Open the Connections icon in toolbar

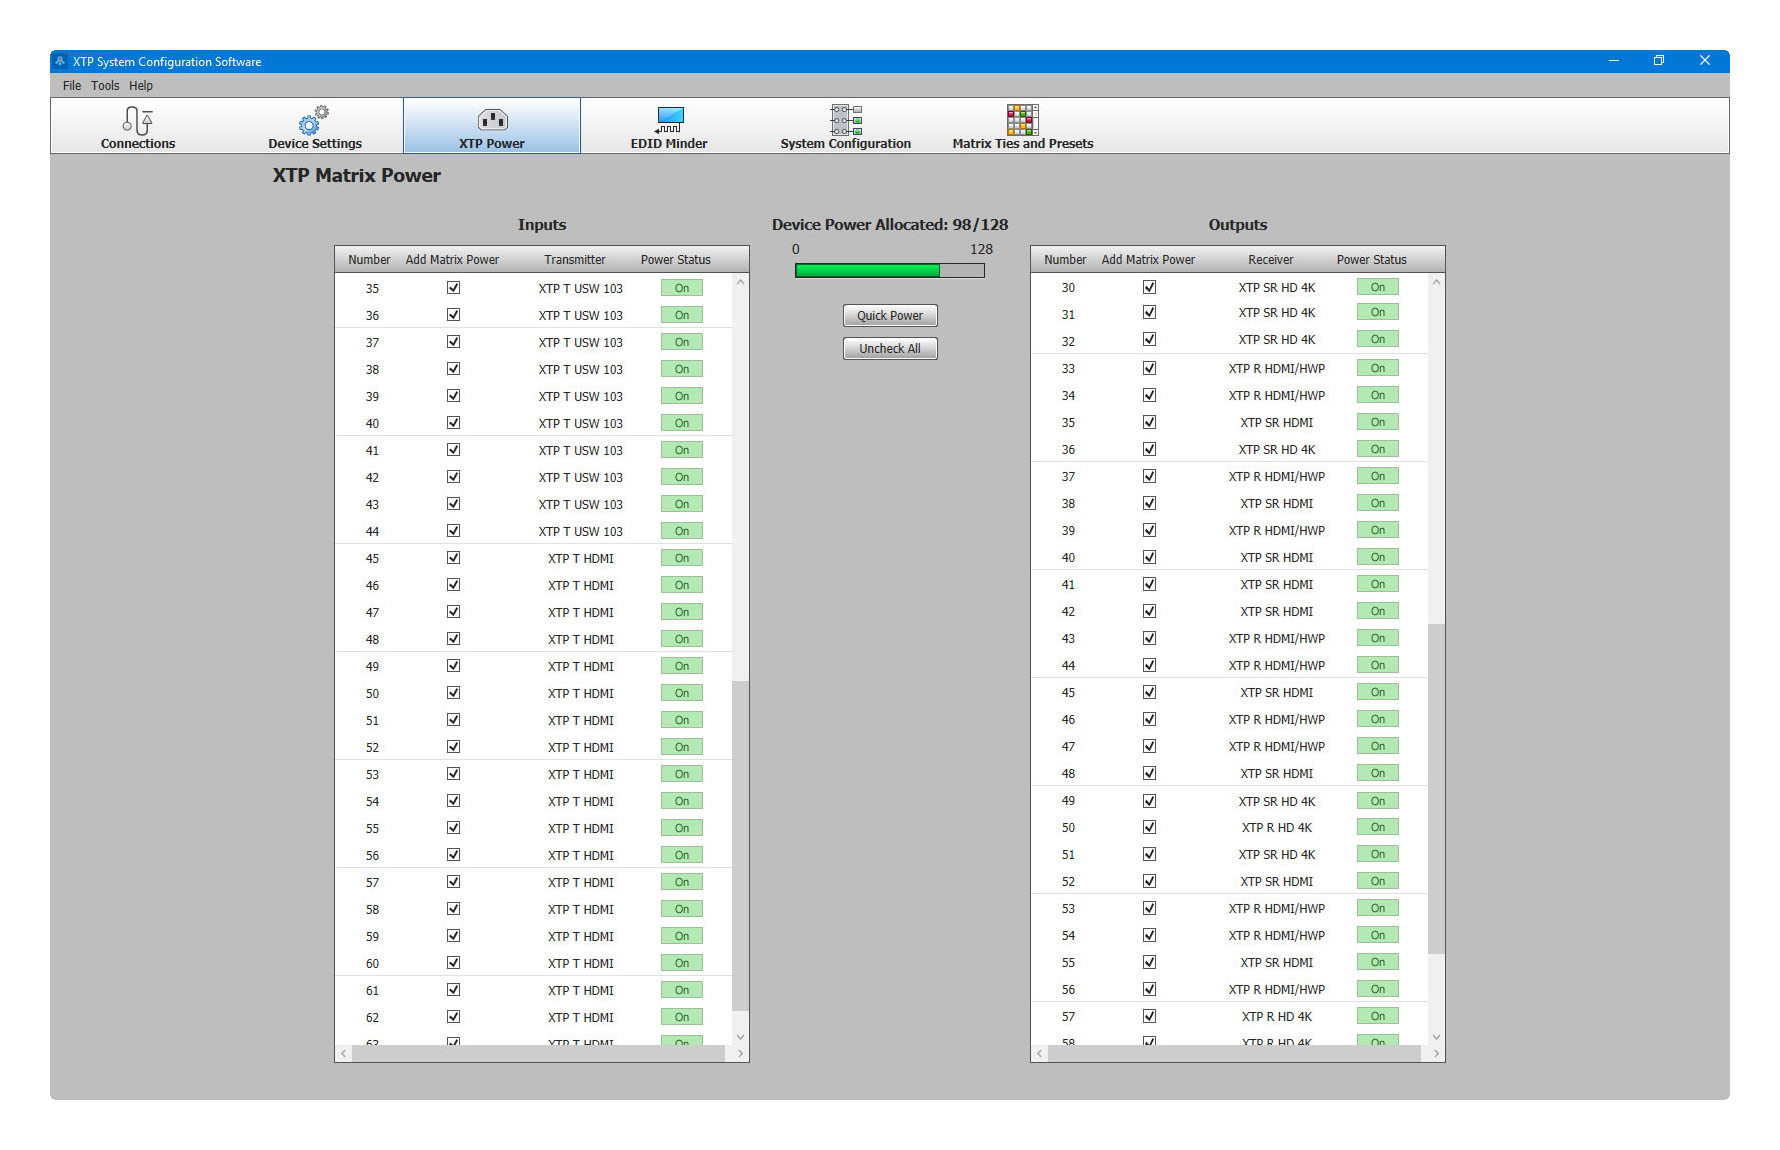[138, 121]
